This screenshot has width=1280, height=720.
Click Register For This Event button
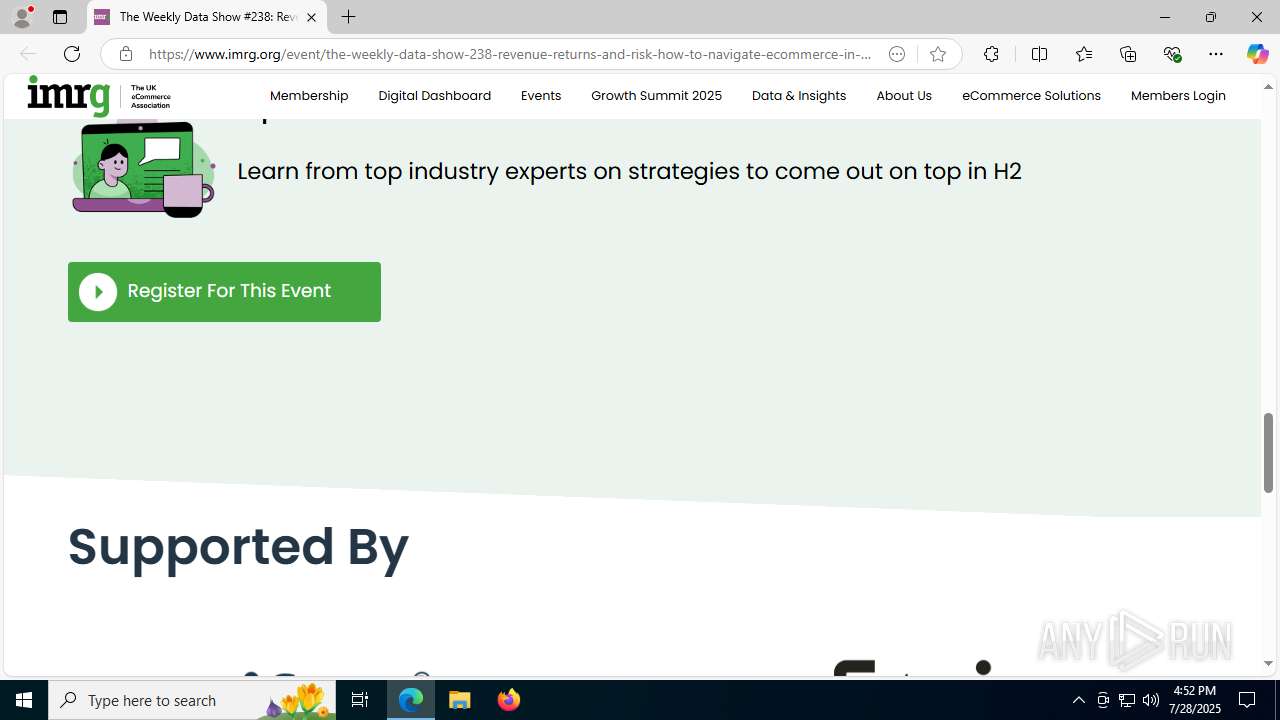coord(224,292)
